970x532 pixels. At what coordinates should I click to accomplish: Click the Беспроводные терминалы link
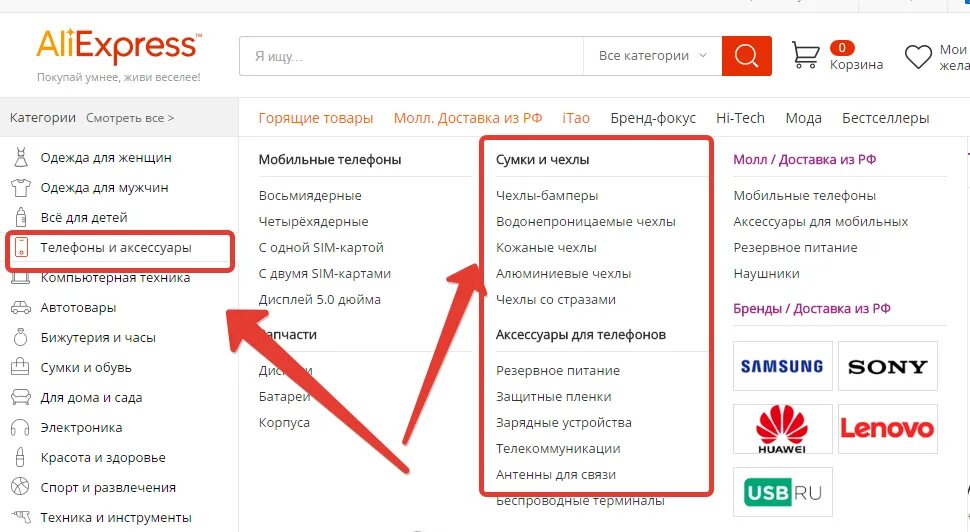[x=580, y=501]
